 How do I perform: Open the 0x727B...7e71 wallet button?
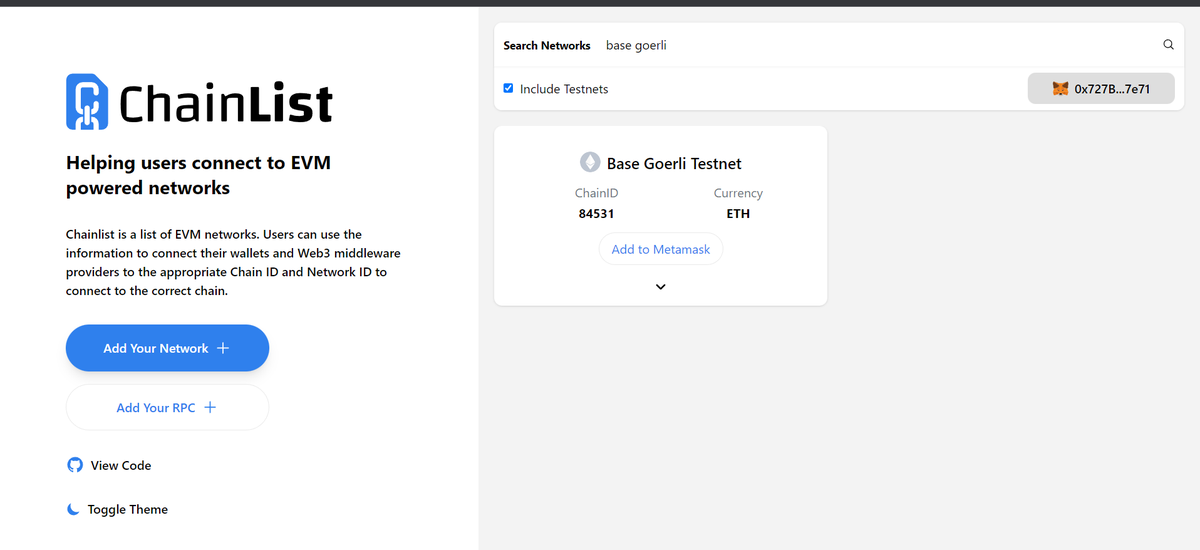pyautogui.click(x=1101, y=89)
